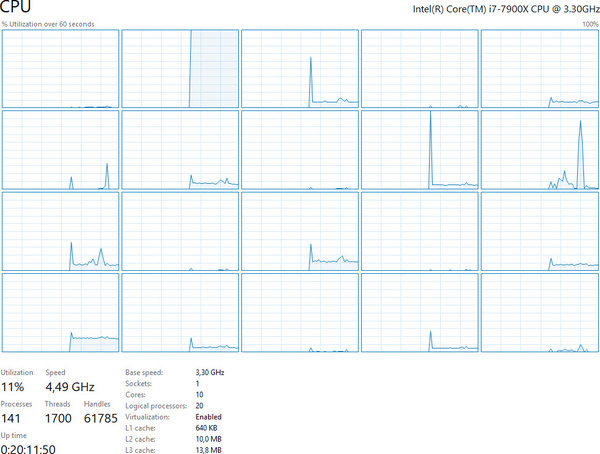Click the graph showing only two small spikes
600x454 pixels.
60,149
